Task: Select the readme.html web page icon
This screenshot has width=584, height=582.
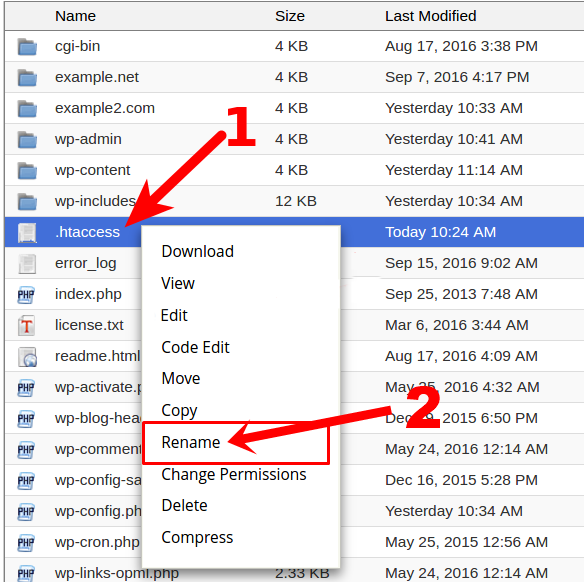Action: tap(28, 357)
